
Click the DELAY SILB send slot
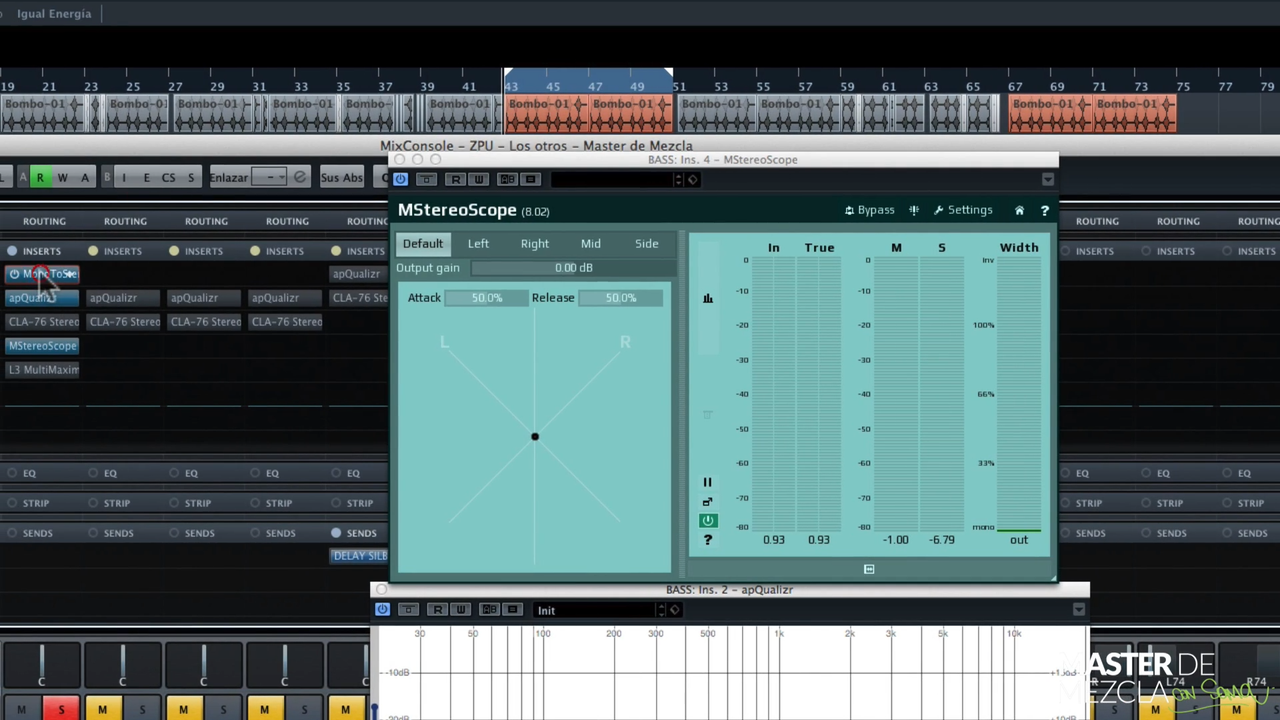(359, 556)
